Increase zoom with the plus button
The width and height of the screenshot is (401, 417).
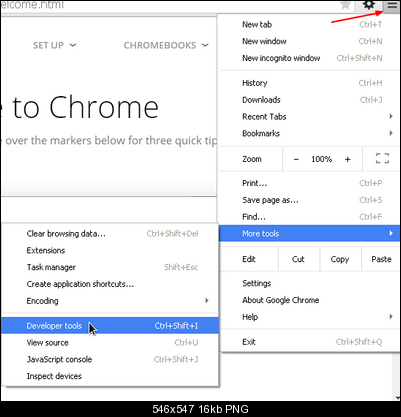[x=348, y=159]
